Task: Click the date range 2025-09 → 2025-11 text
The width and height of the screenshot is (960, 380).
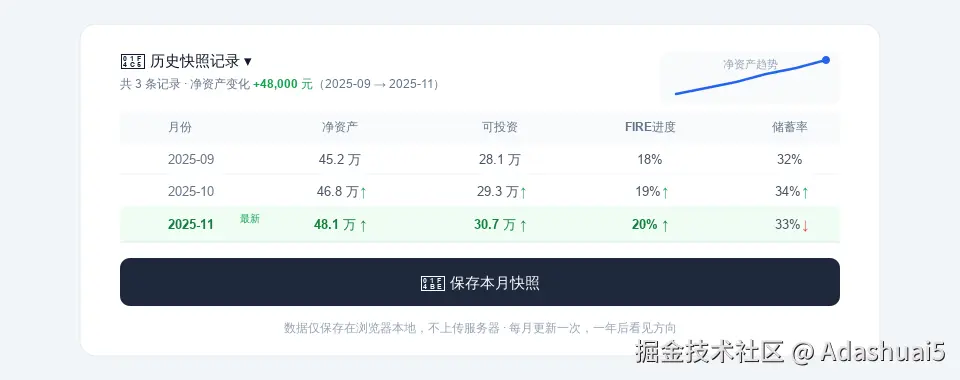Action: tap(379, 84)
